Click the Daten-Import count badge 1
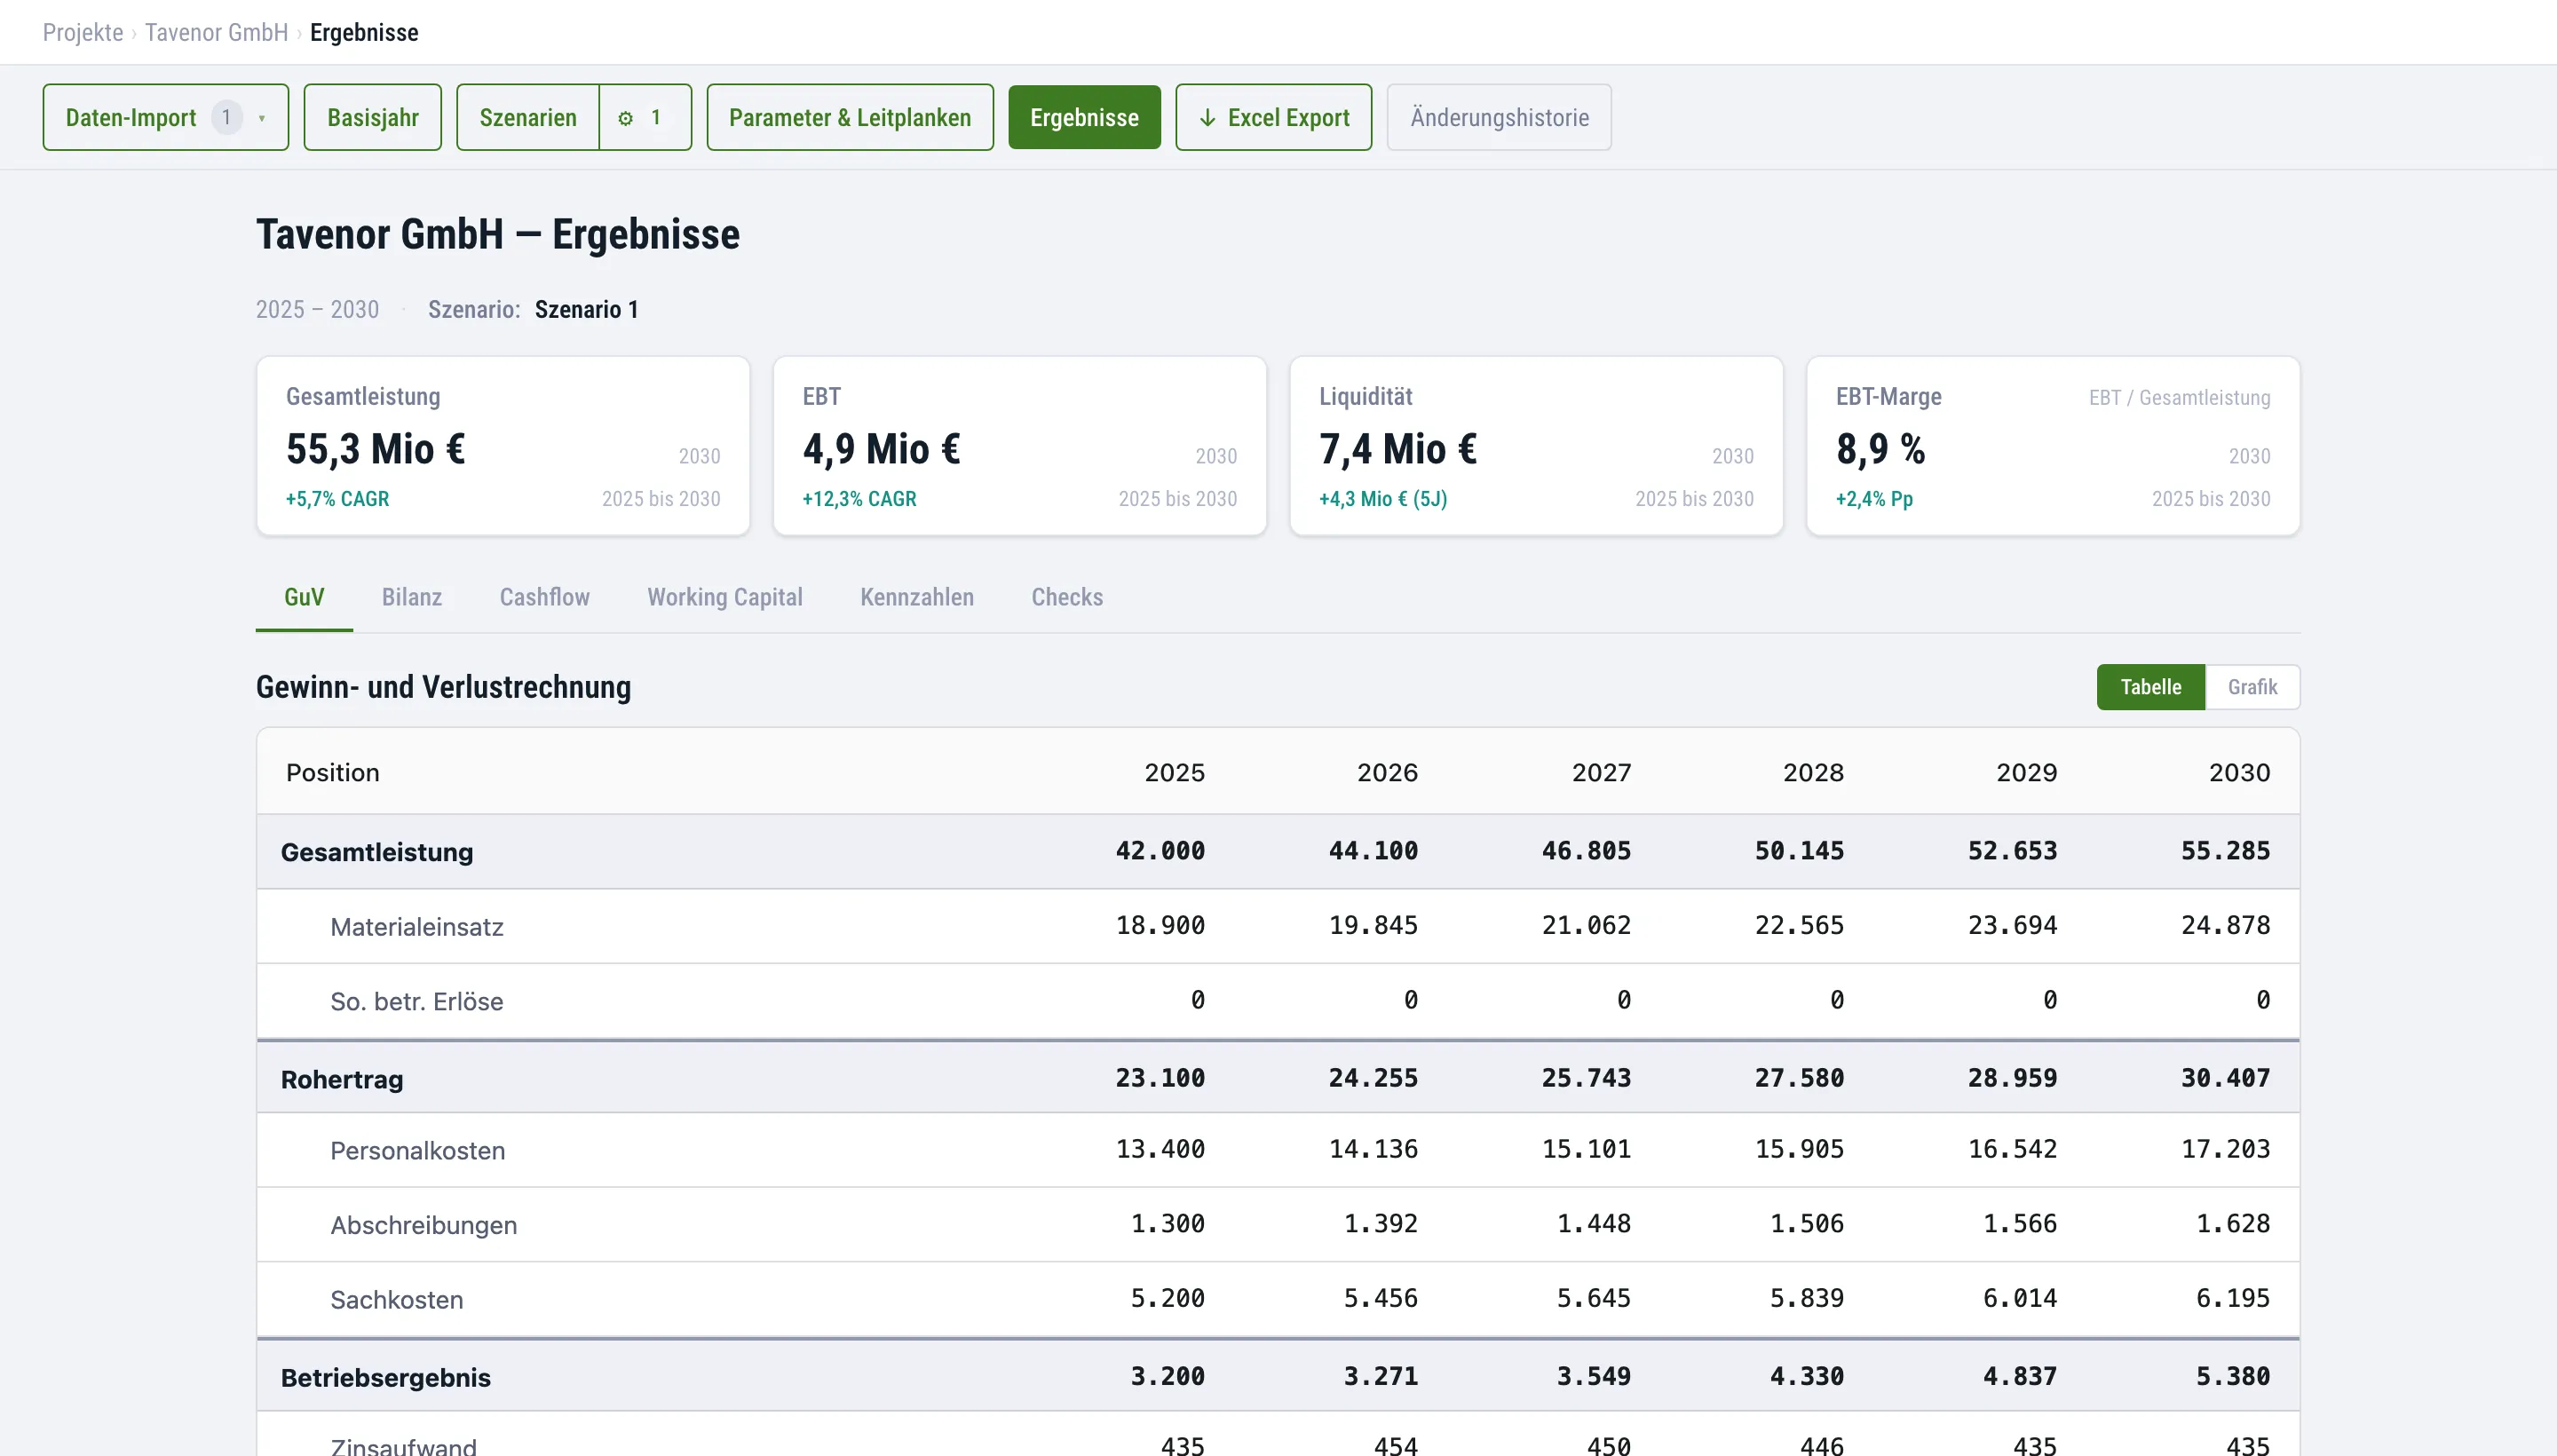Viewport: 2557px width, 1456px height. (x=227, y=118)
